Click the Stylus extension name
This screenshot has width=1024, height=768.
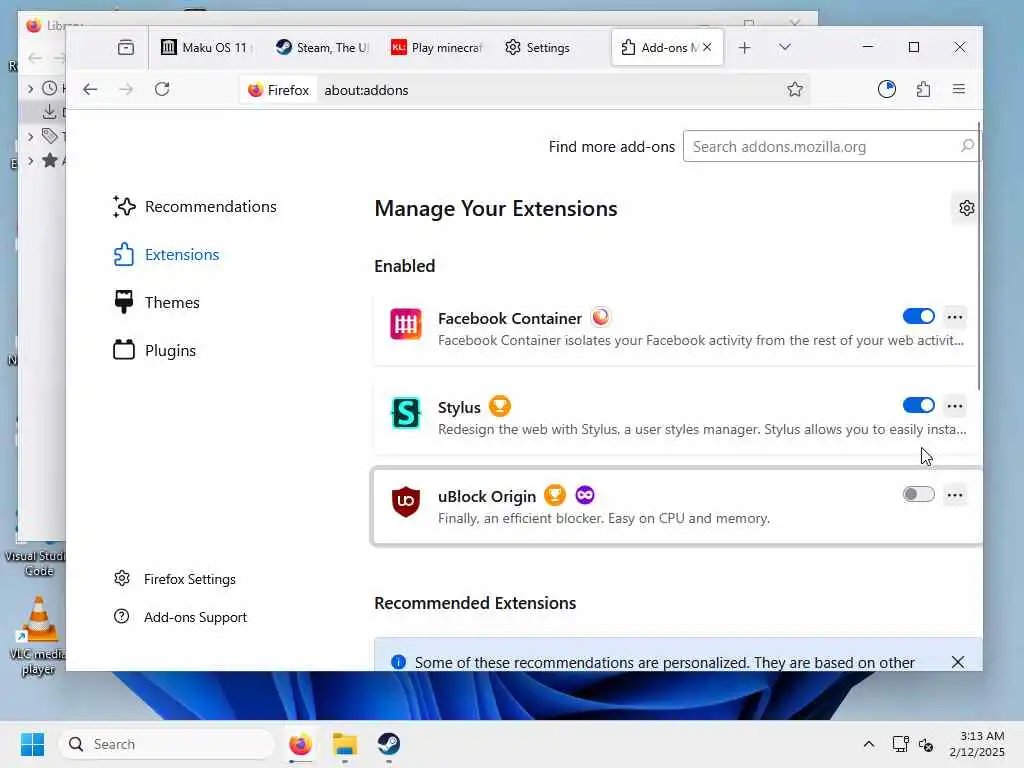[459, 407]
